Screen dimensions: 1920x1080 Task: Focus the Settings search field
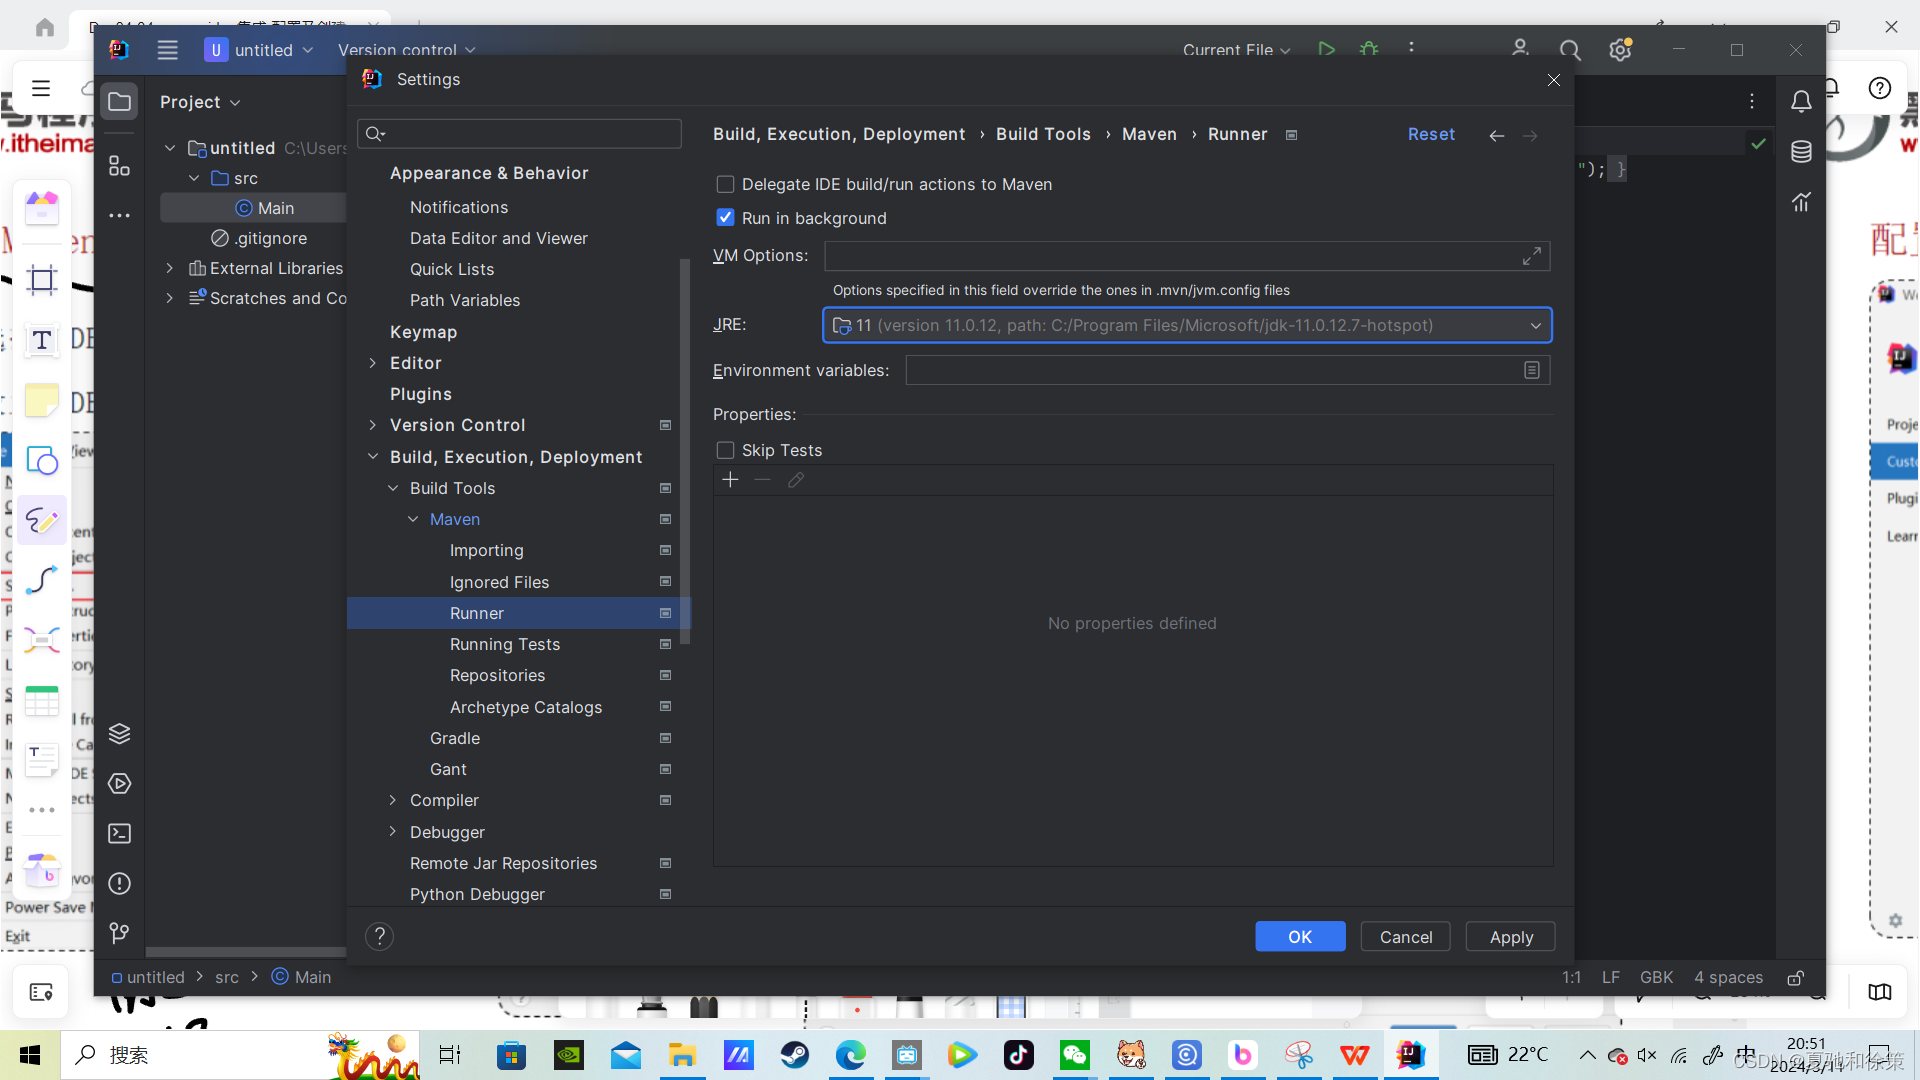(x=519, y=134)
